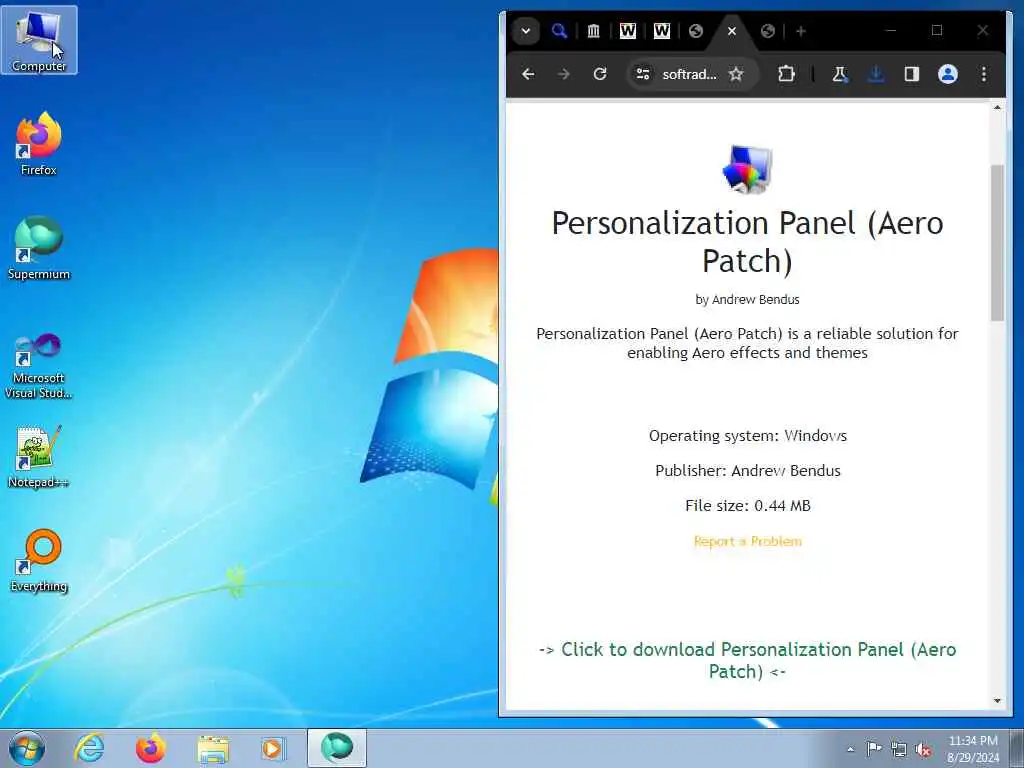1024x768 pixels.
Task: View site information for softradar
Action: 643,74
